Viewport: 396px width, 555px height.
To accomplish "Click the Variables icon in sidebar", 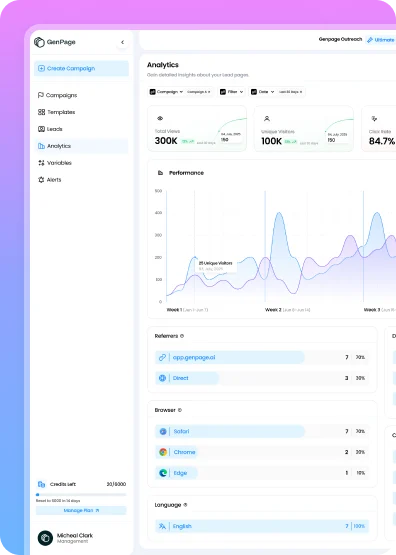I will [x=41, y=163].
